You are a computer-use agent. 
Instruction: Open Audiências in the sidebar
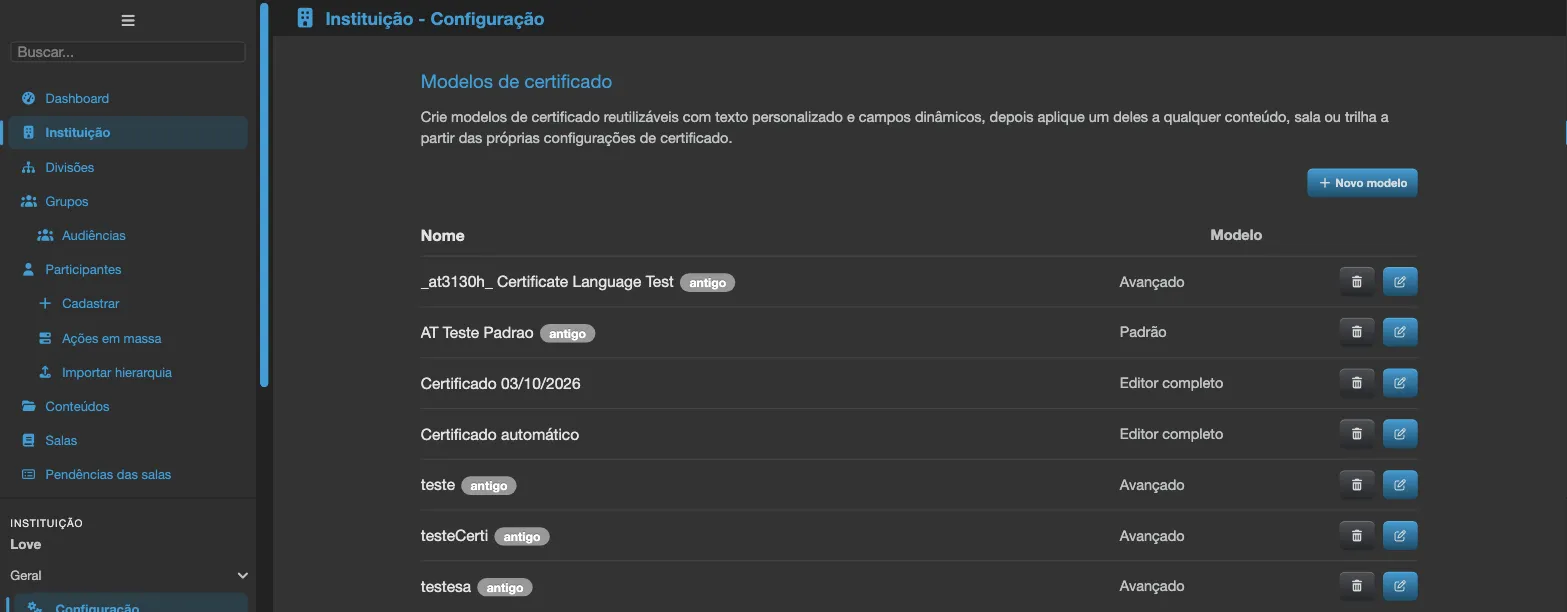[93, 235]
